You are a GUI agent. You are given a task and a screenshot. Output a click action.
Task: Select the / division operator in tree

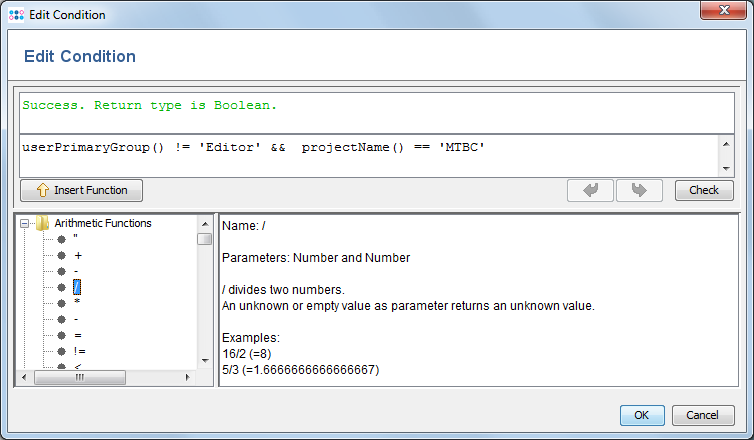(77, 288)
